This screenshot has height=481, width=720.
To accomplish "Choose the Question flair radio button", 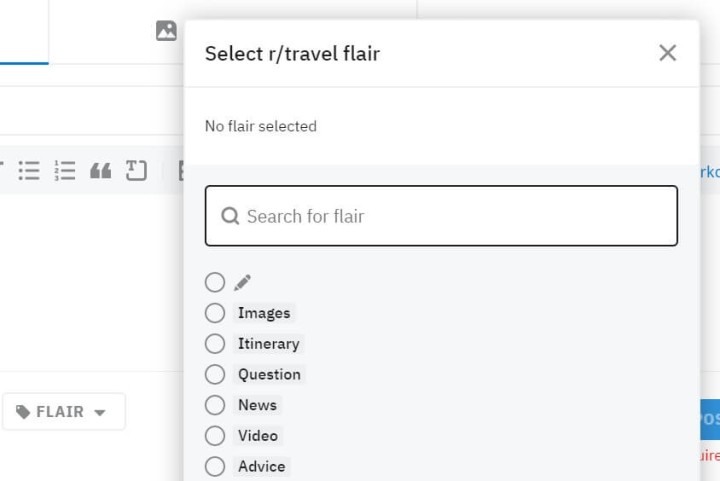I will 215,375.
